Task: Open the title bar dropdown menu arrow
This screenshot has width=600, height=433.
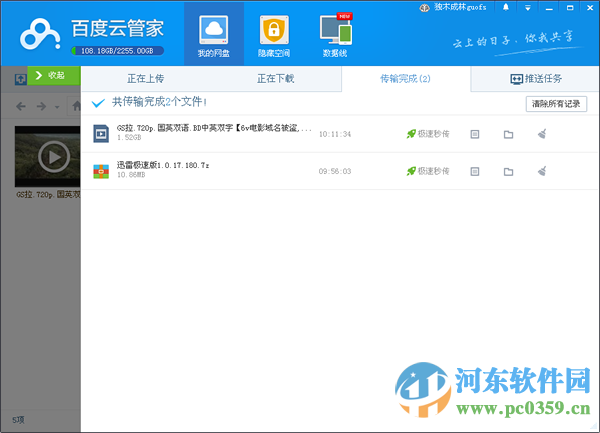Action: [528, 8]
